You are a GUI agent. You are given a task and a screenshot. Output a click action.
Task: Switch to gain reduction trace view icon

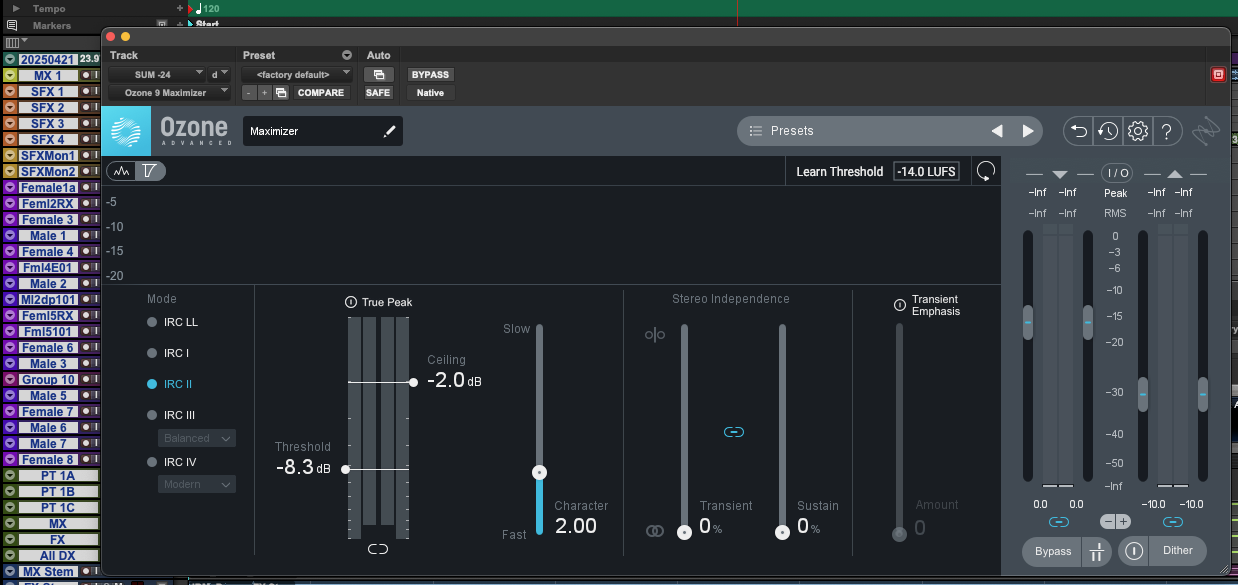[150, 171]
